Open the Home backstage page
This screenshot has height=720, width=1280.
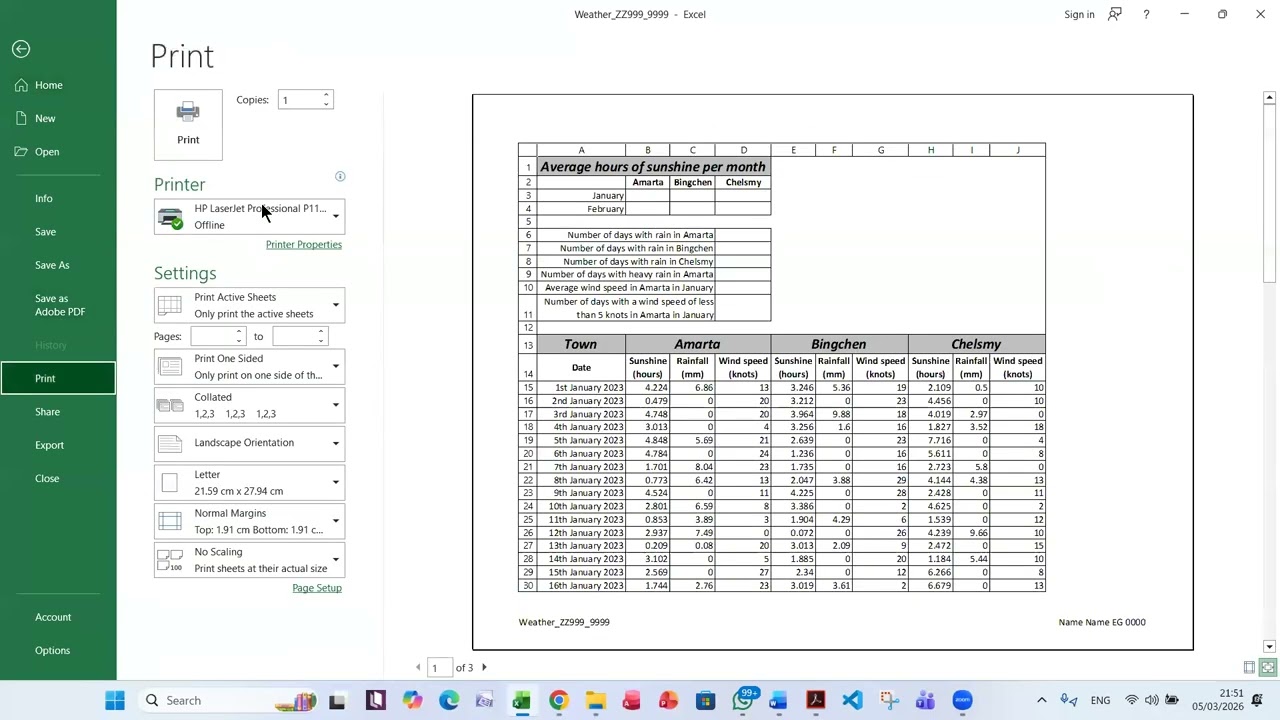click(x=58, y=85)
